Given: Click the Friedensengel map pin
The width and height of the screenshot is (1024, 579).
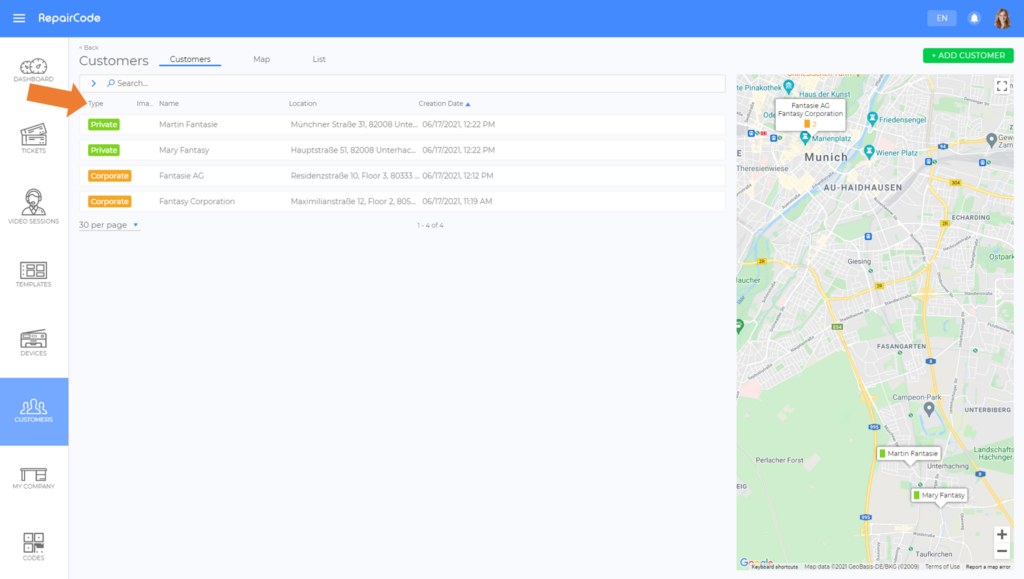Looking at the screenshot, I should pos(872,119).
